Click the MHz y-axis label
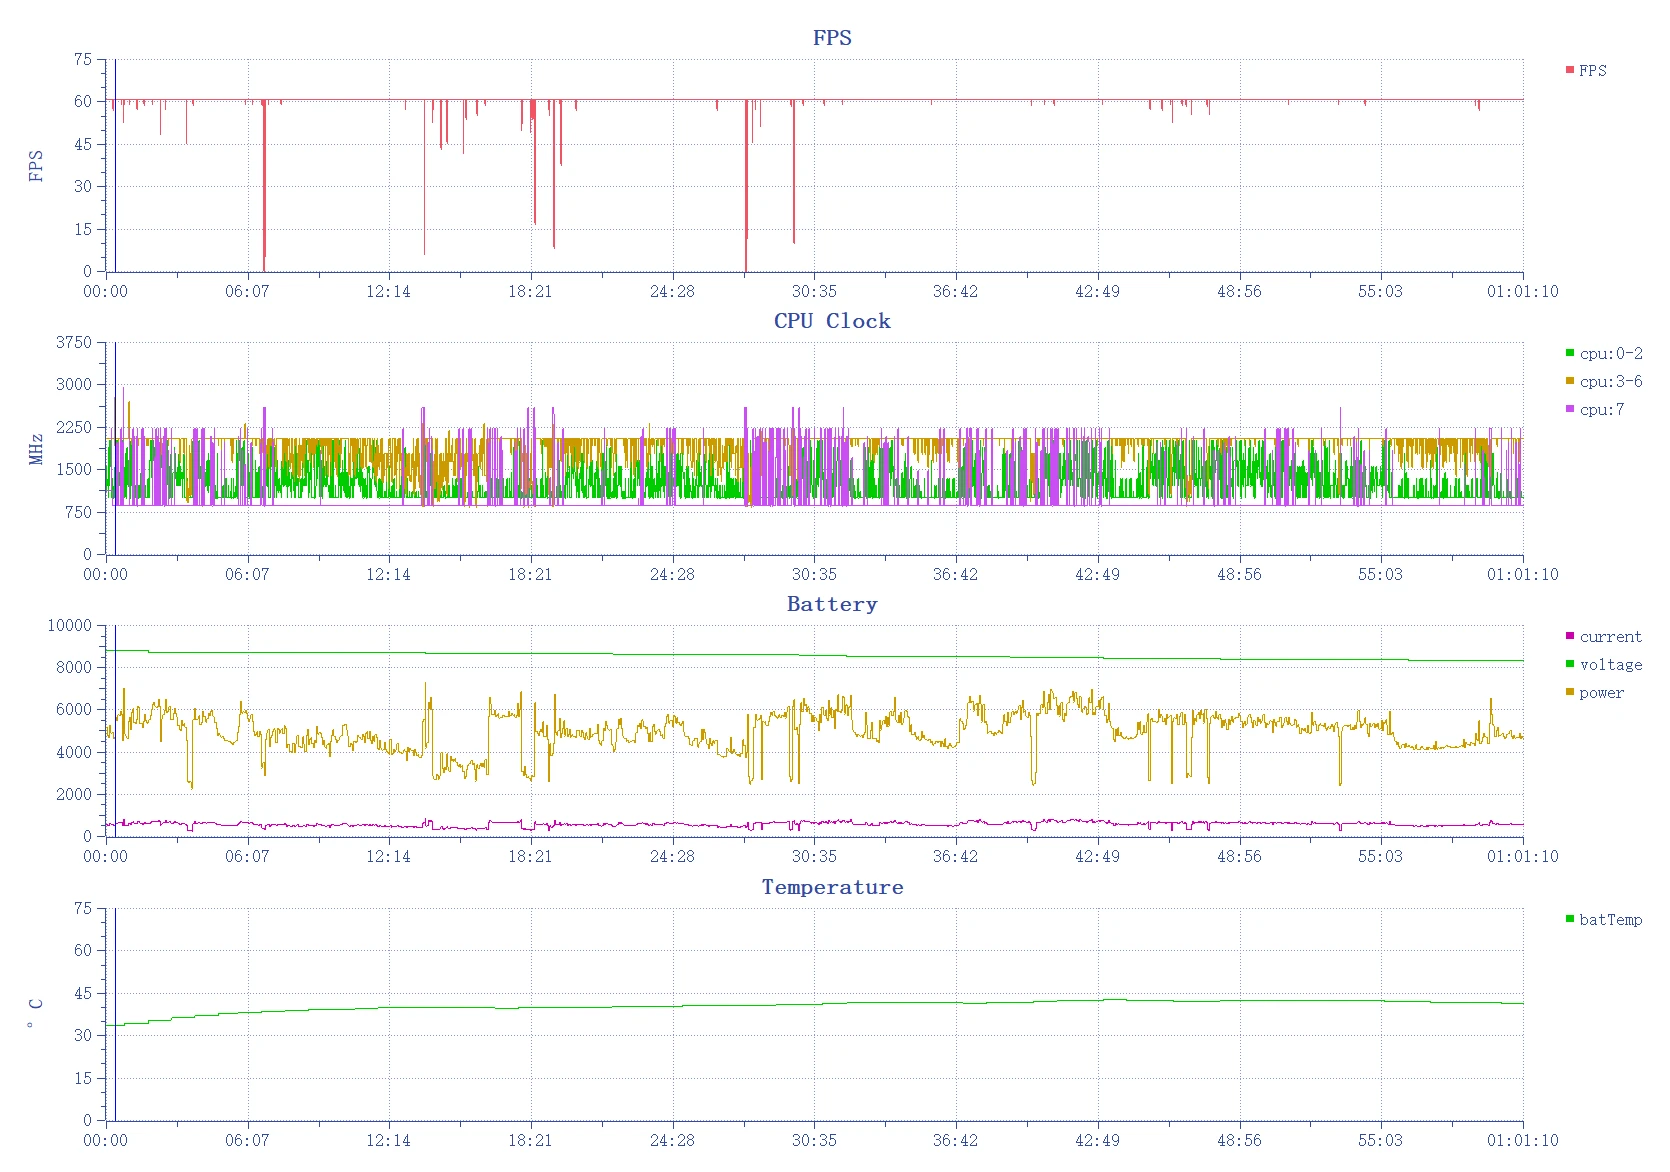 pyautogui.click(x=37, y=449)
